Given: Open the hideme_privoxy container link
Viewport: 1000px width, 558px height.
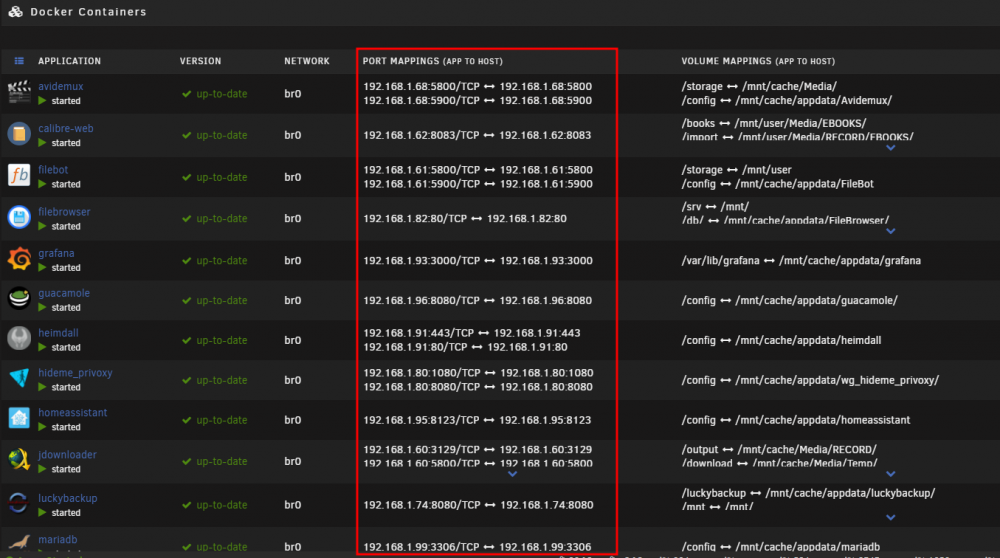Looking at the screenshot, I should click(x=75, y=373).
